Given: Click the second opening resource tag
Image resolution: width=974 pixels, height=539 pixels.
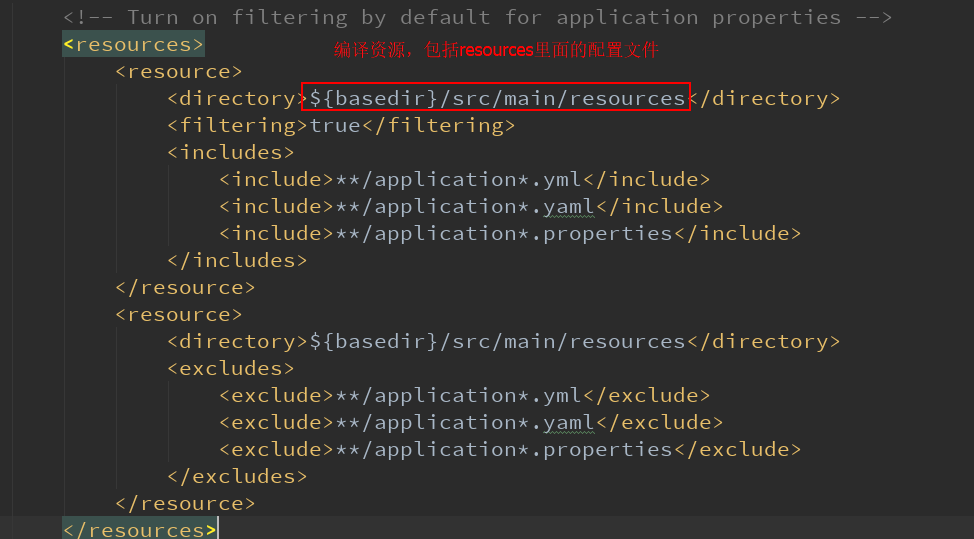Looking at the screenshot, I should click(x=178, y=314).
